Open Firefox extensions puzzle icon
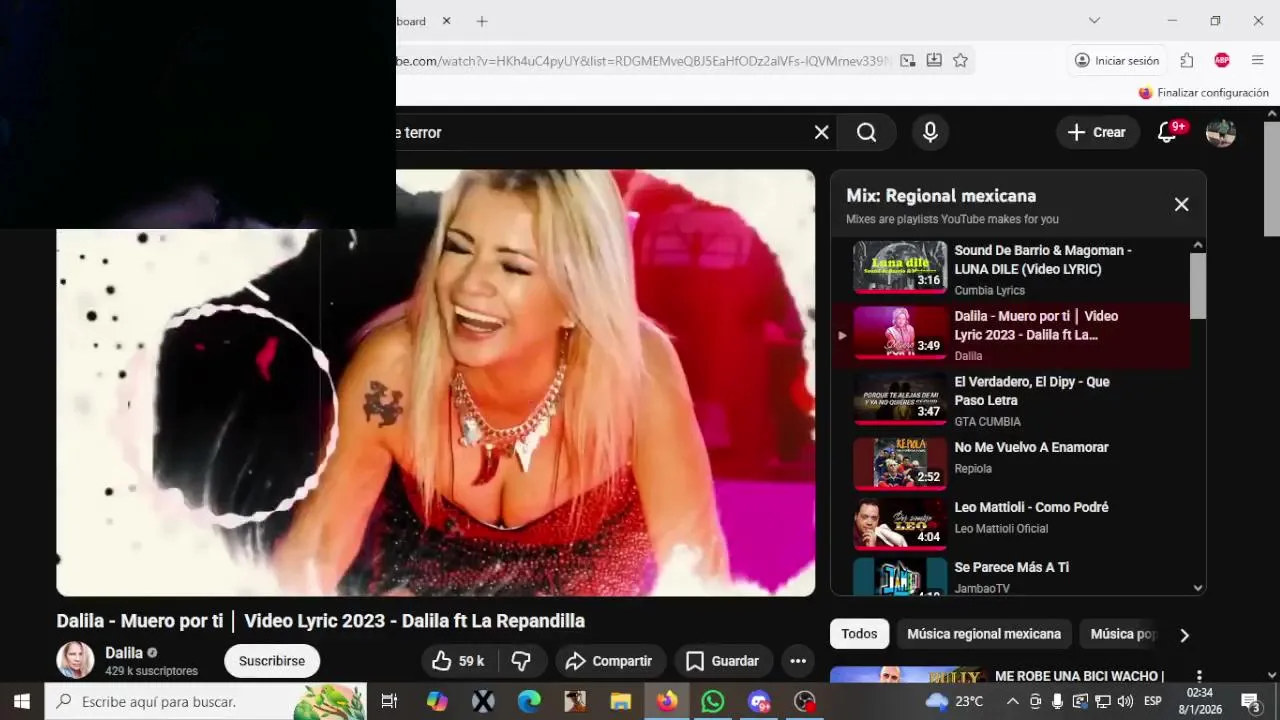Viewport: 1280px width, 720px height. [1187, 60]
